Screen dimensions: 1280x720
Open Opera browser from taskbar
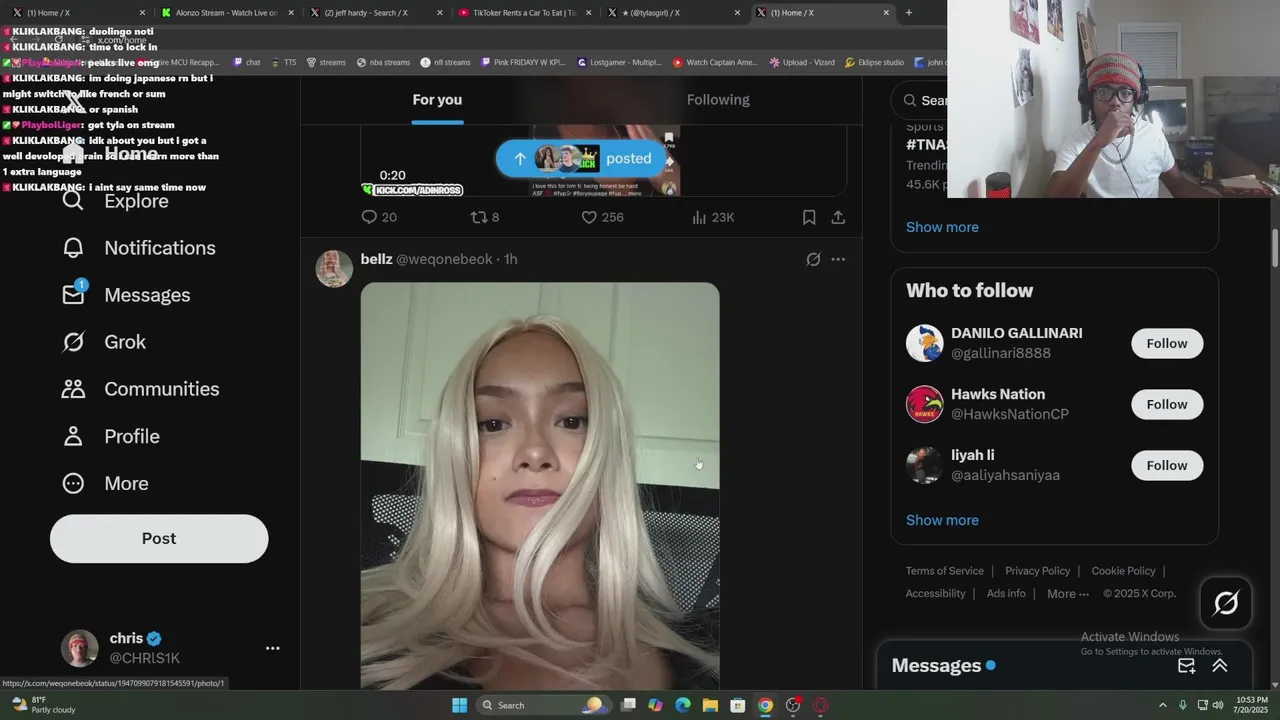[820, 705]
